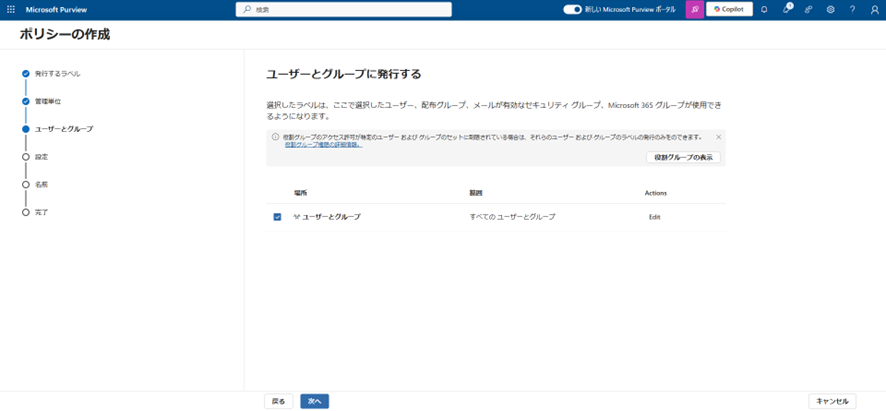Click the 役割グループの表示 button
The height and width of the screenshot is (411, 886).
(x=683, y=157)
